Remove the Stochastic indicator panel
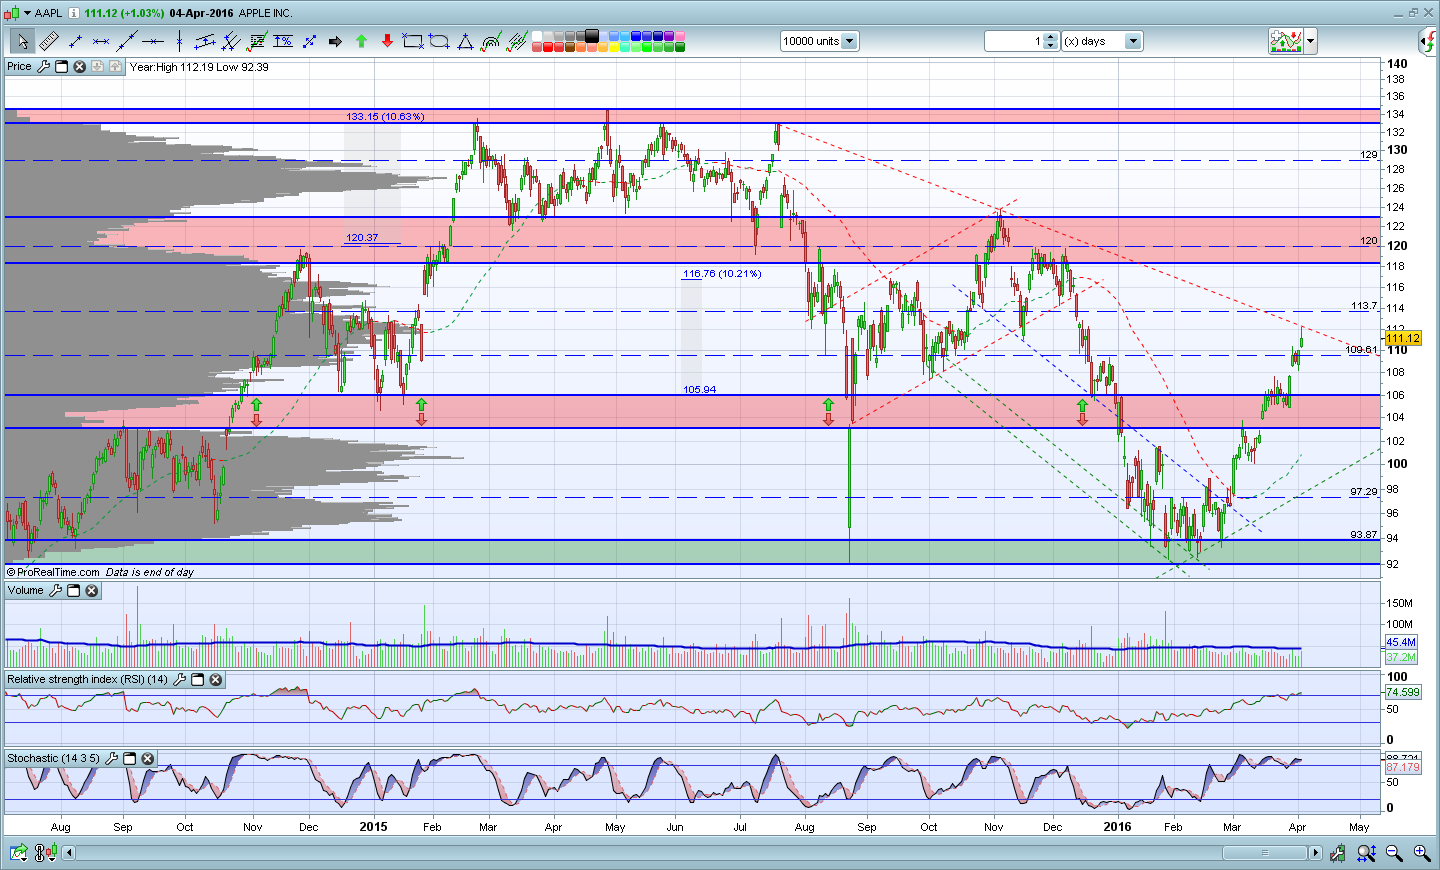The image size is (1440, 870). pyautogui.click(x=148, y=759)
